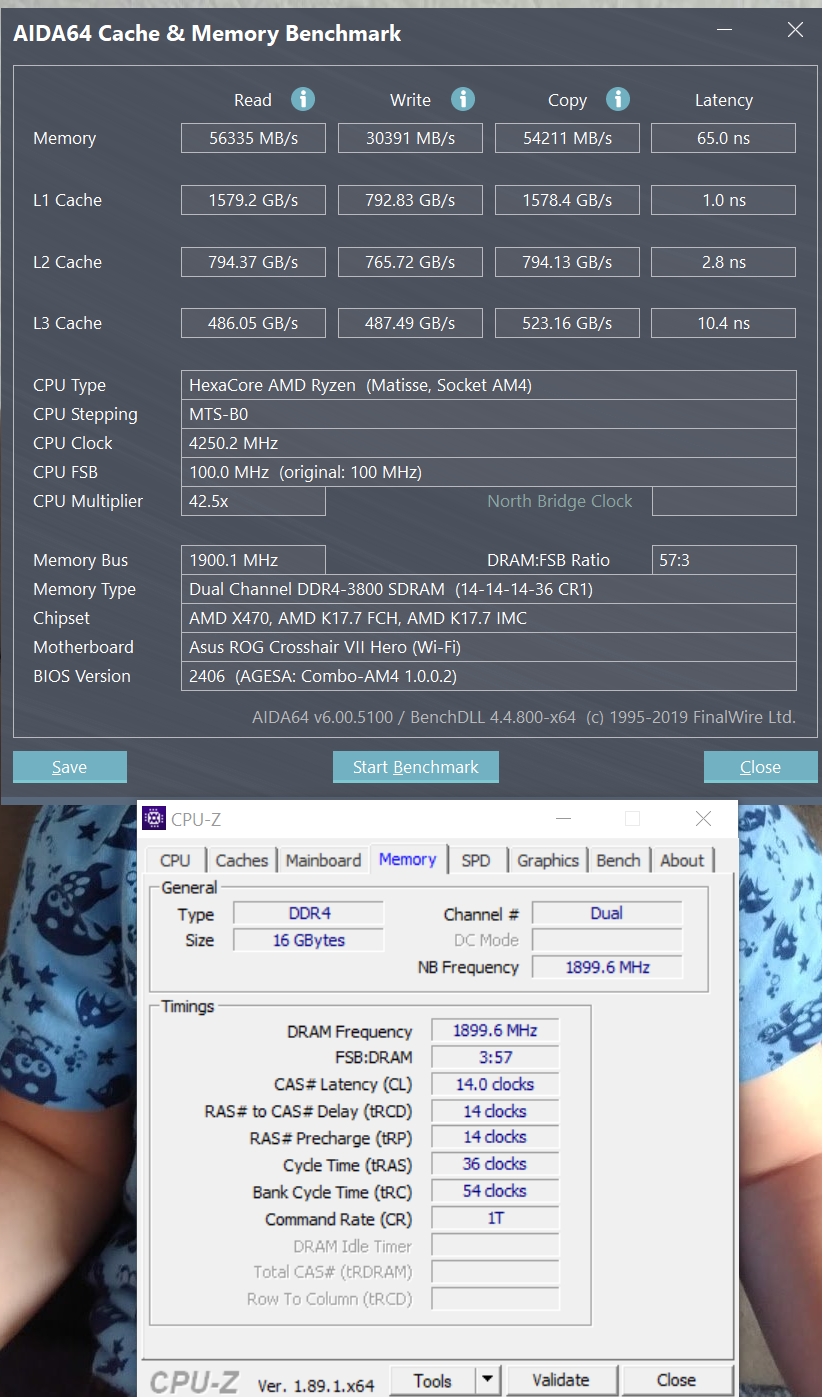Click the CPU Type HexaCore AMD Ryzen field
This screenshot has width=822, height=1397.
489,385
